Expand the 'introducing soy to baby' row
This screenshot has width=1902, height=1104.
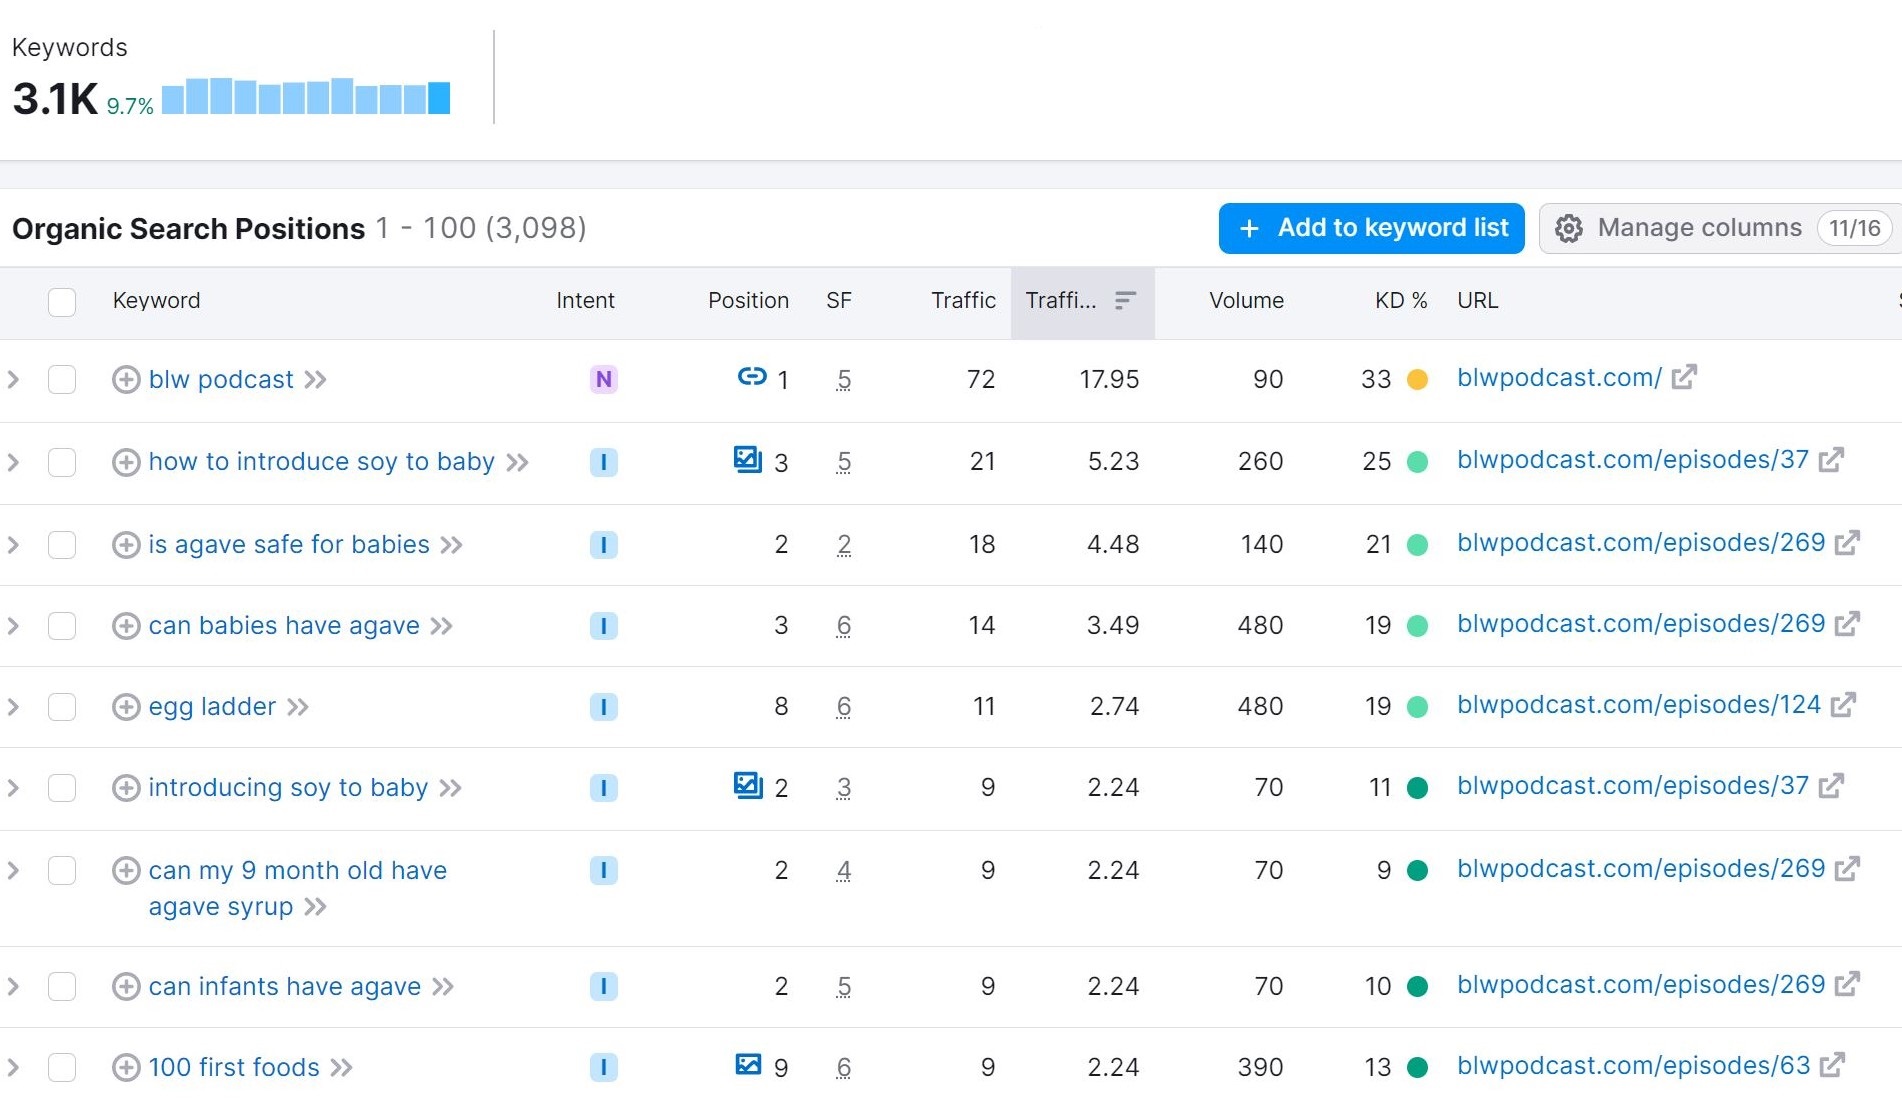pos(14,788)
